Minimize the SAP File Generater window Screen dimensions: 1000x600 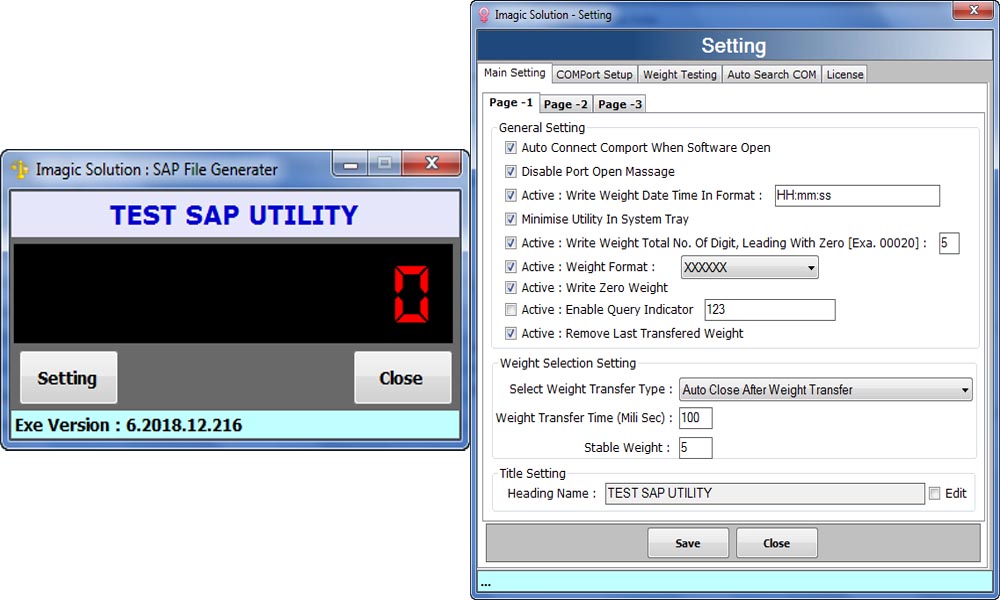pos(350,165)
